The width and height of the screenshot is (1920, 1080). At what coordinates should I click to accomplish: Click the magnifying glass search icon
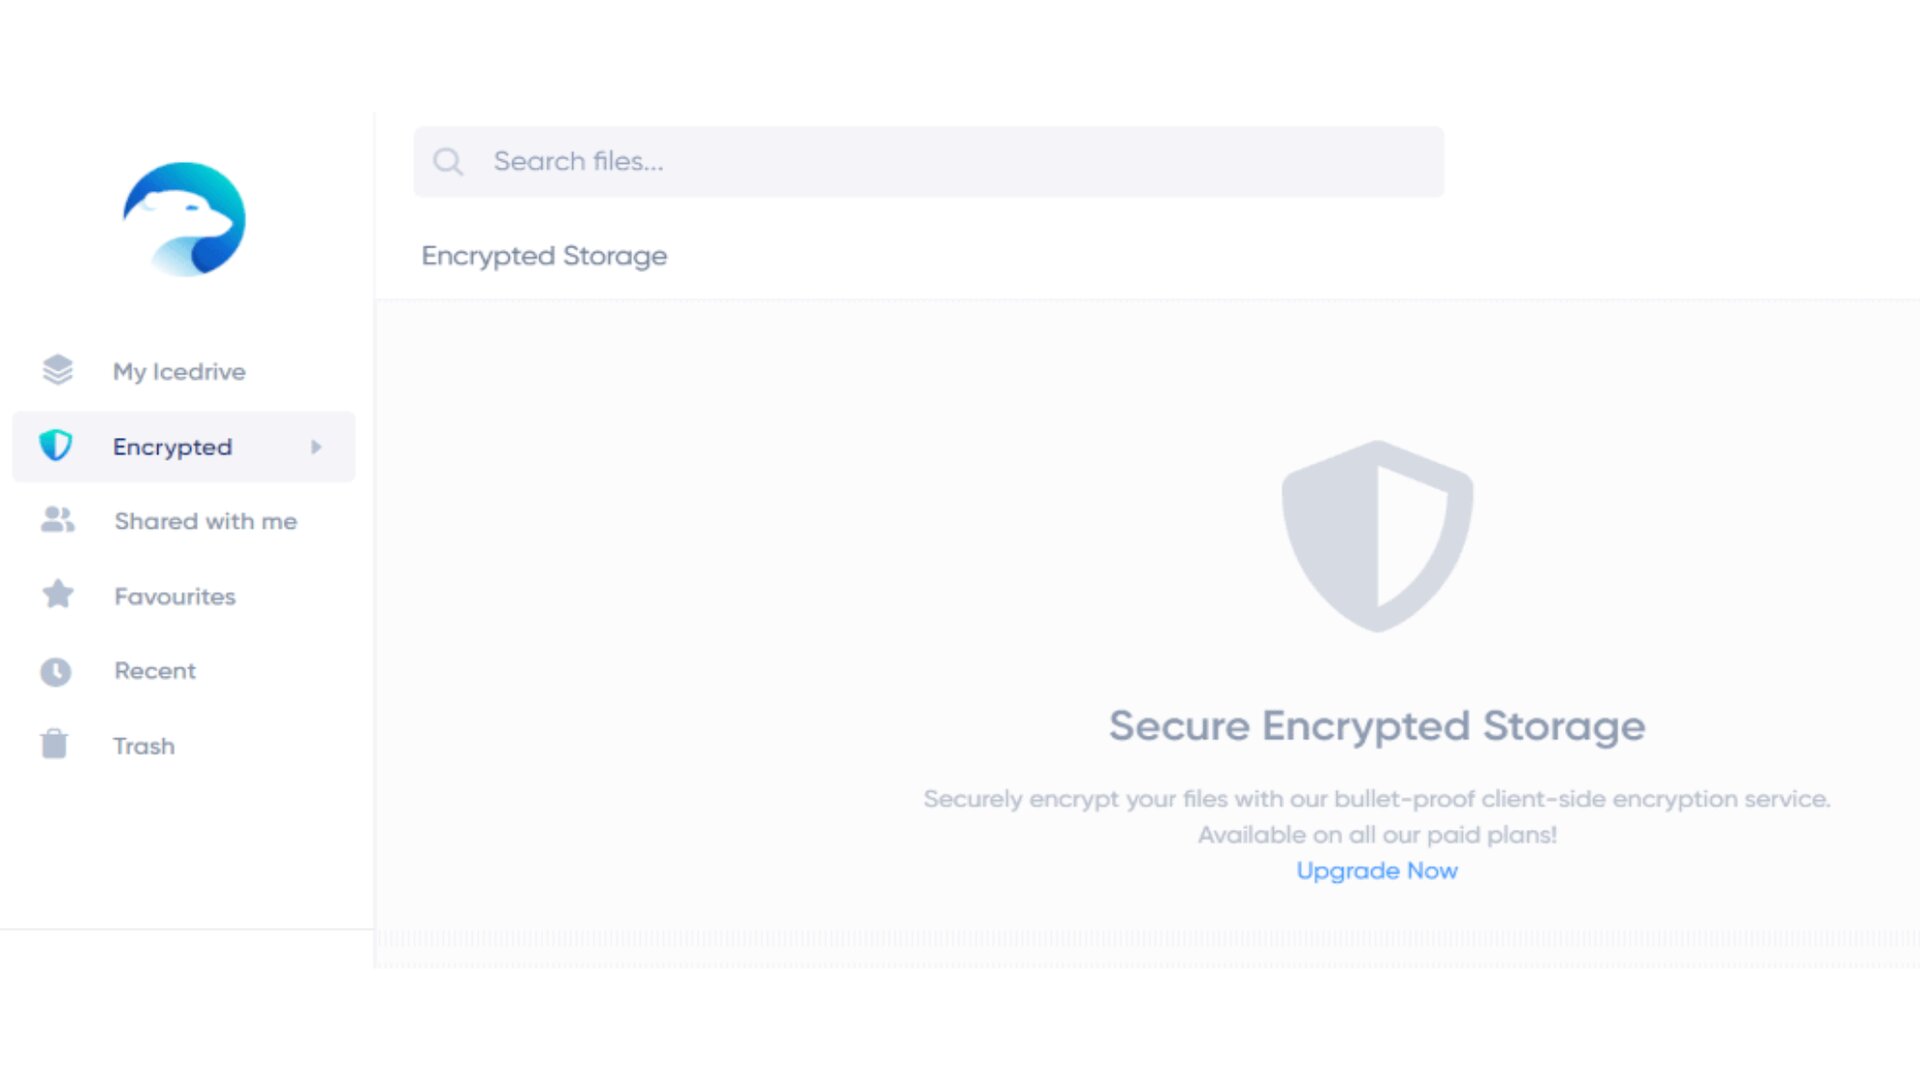pos(448,162)
